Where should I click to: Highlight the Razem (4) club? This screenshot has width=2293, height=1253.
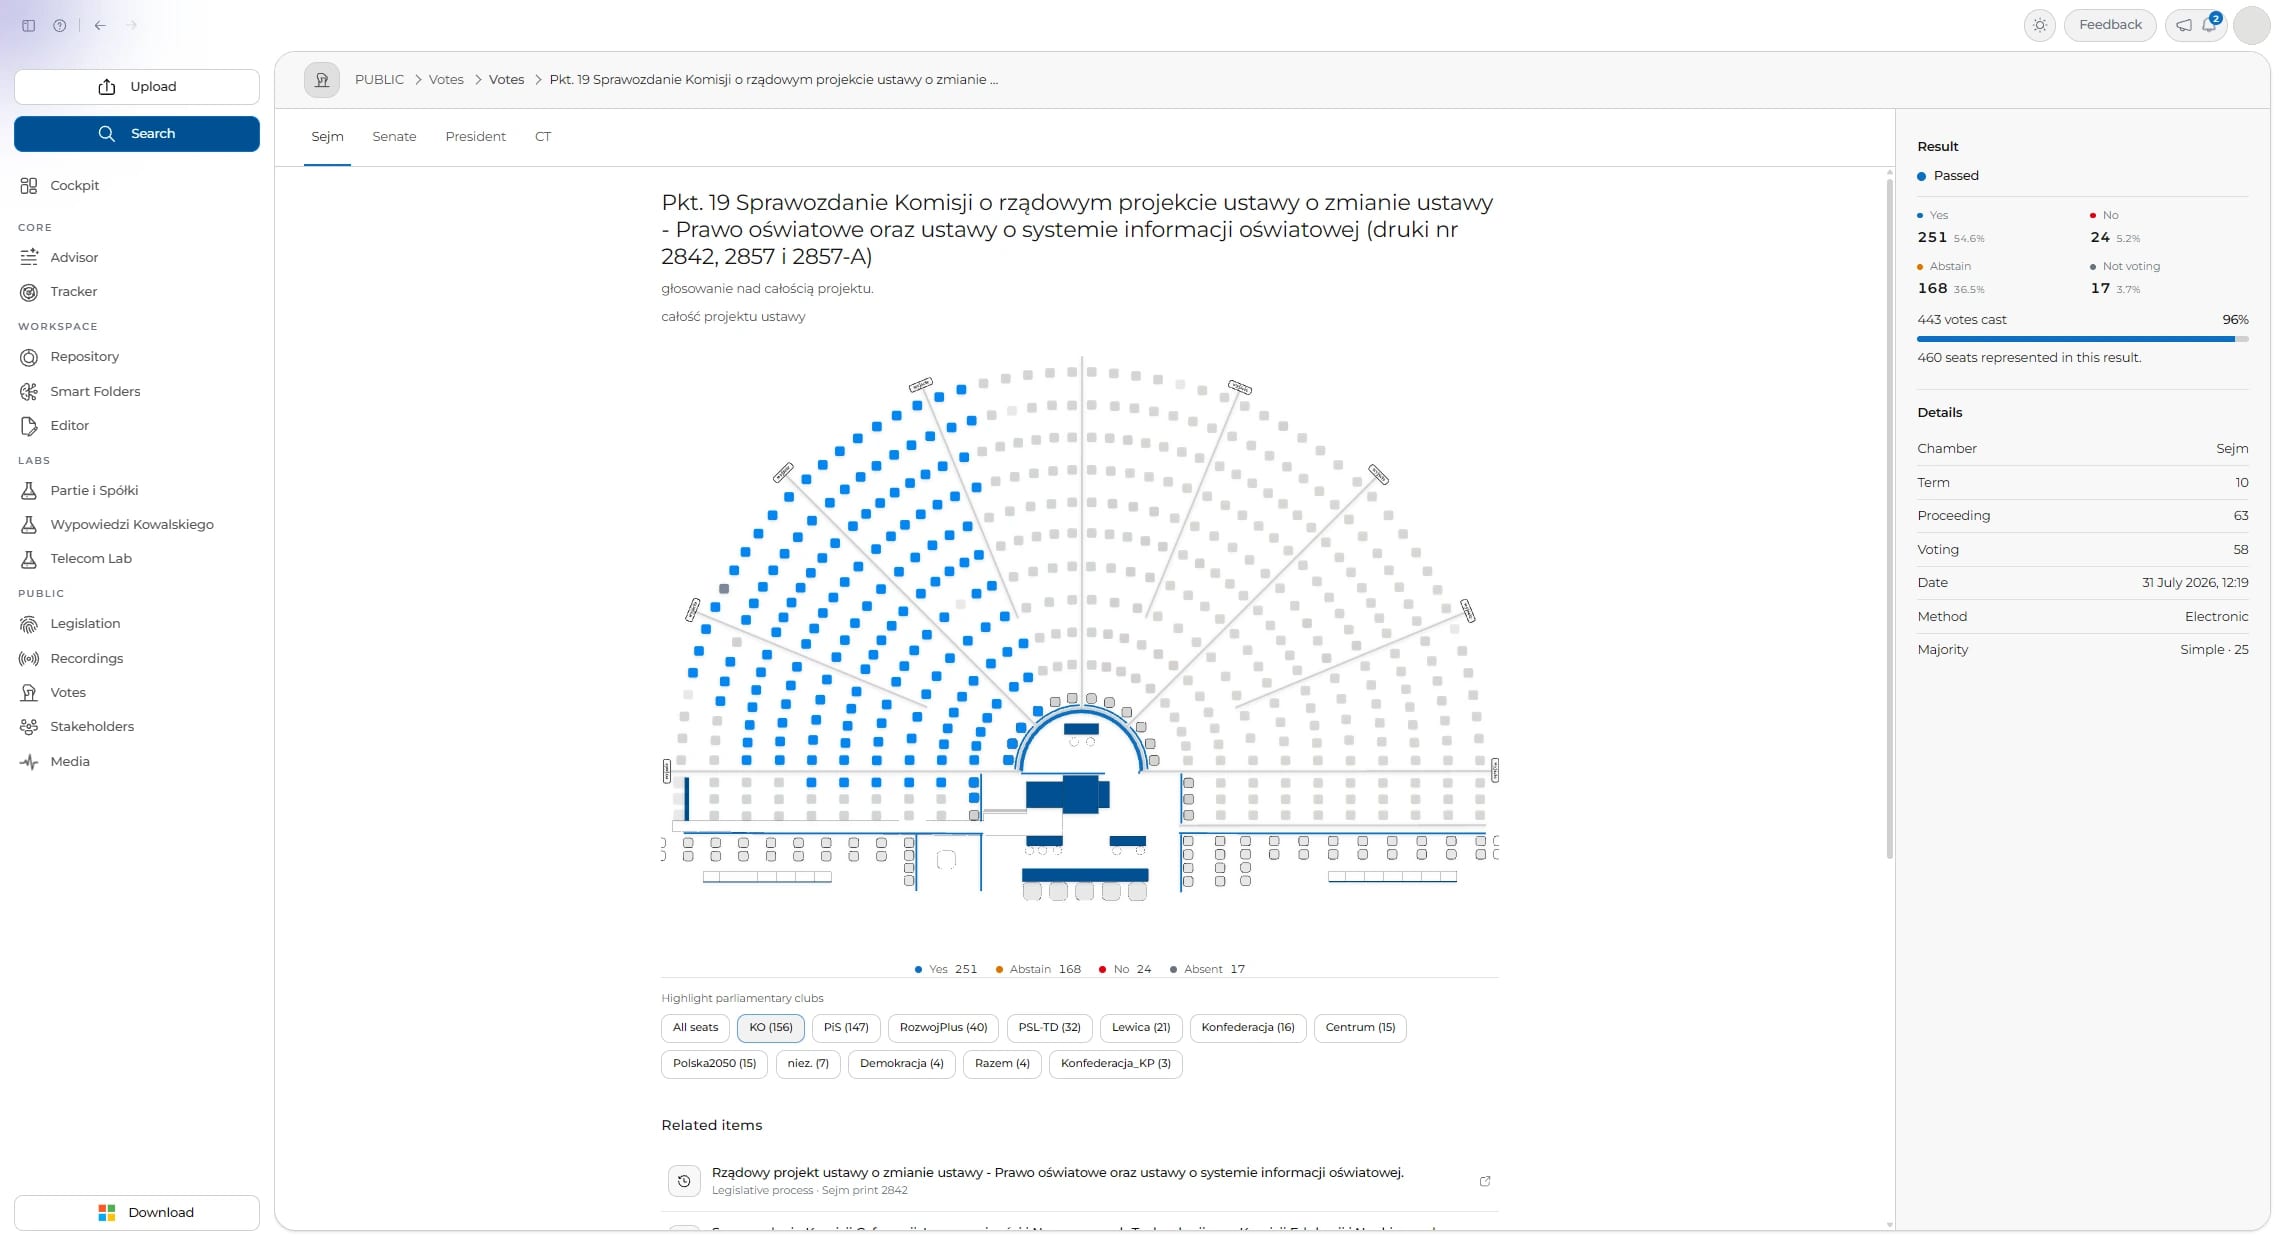1002,1064
